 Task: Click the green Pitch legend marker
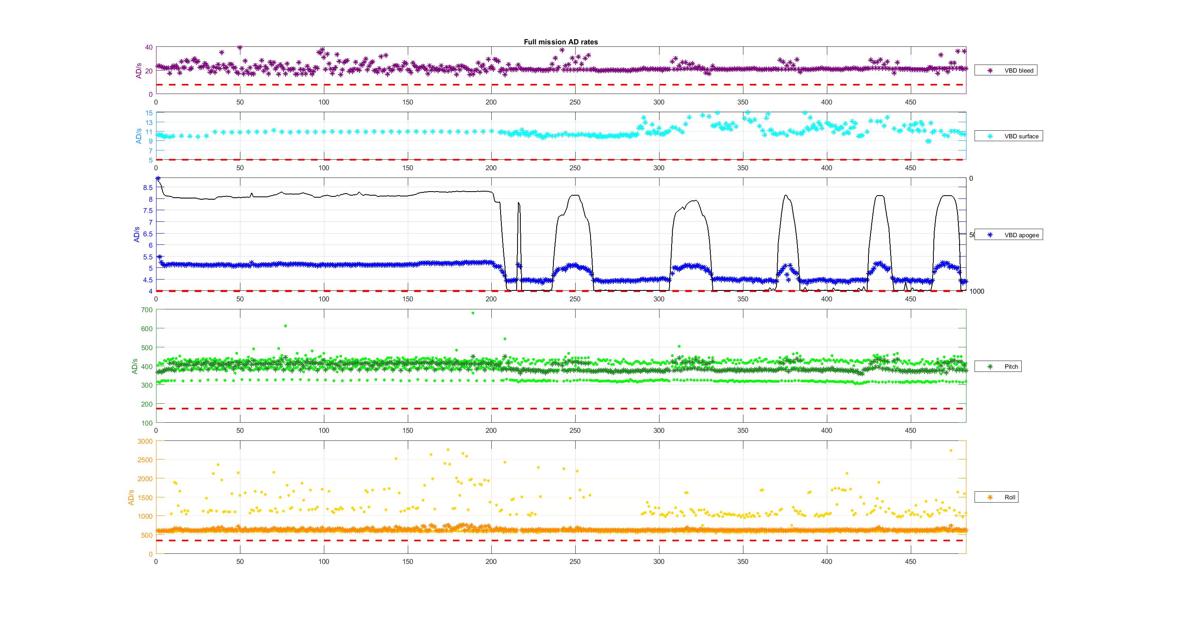point(989,367)
